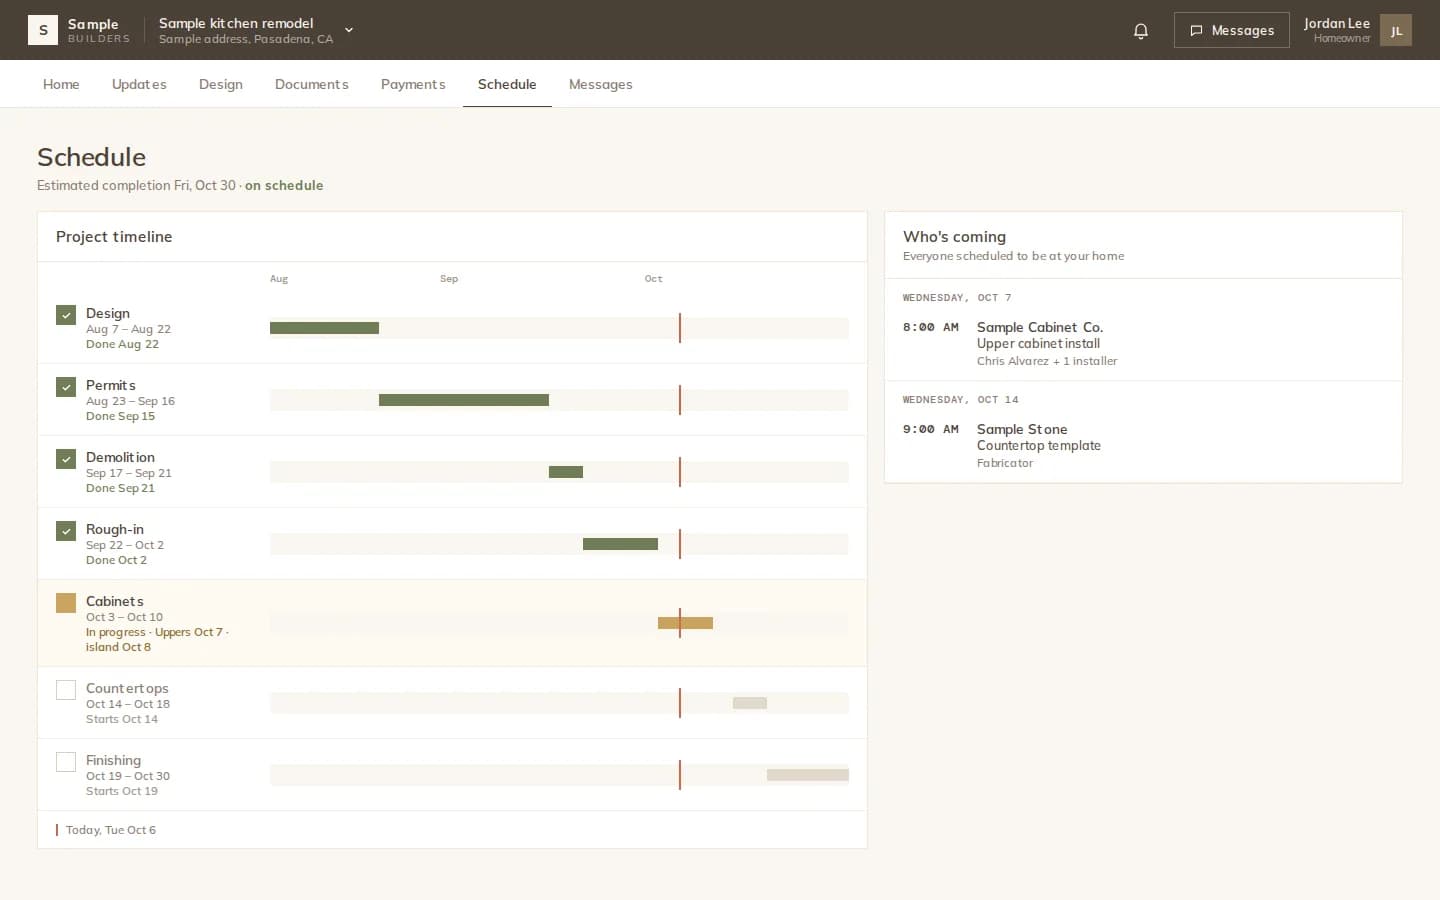This screenshot has width=1440, height=900.
Task: Check the Finishing phase checkbox
Action: coord(66,762)
